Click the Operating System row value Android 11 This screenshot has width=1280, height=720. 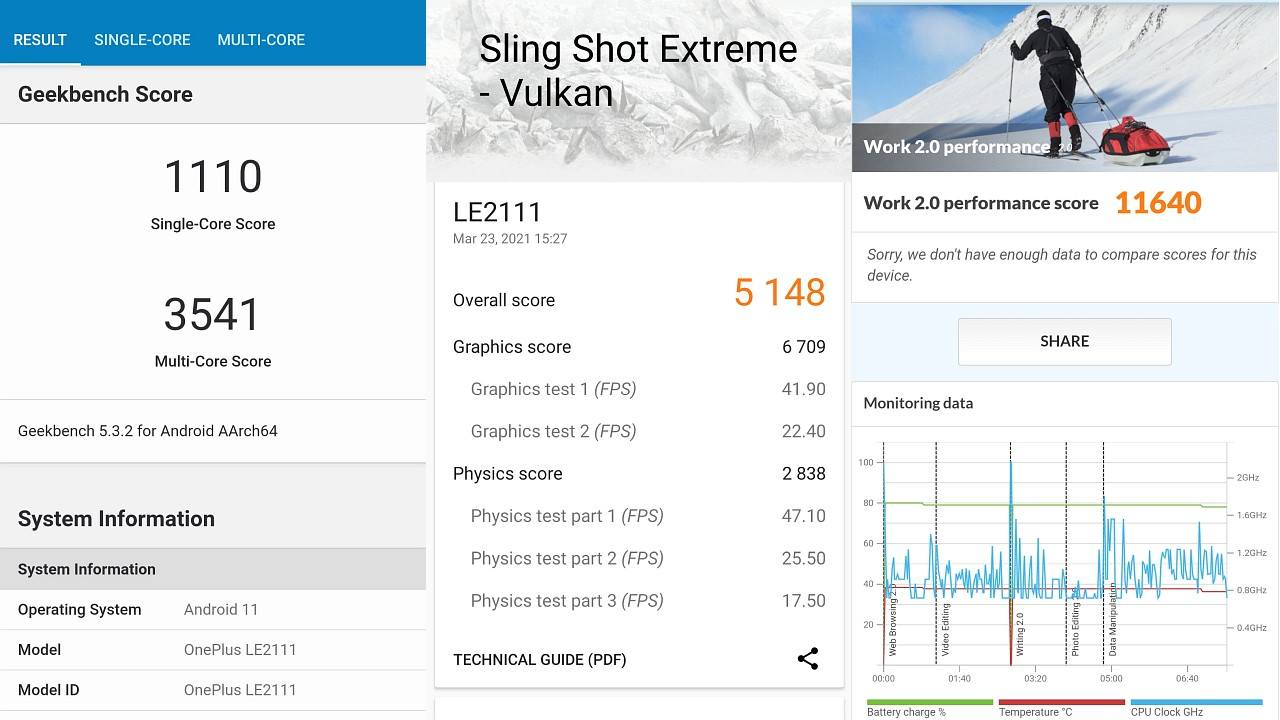tap(221, 610)
